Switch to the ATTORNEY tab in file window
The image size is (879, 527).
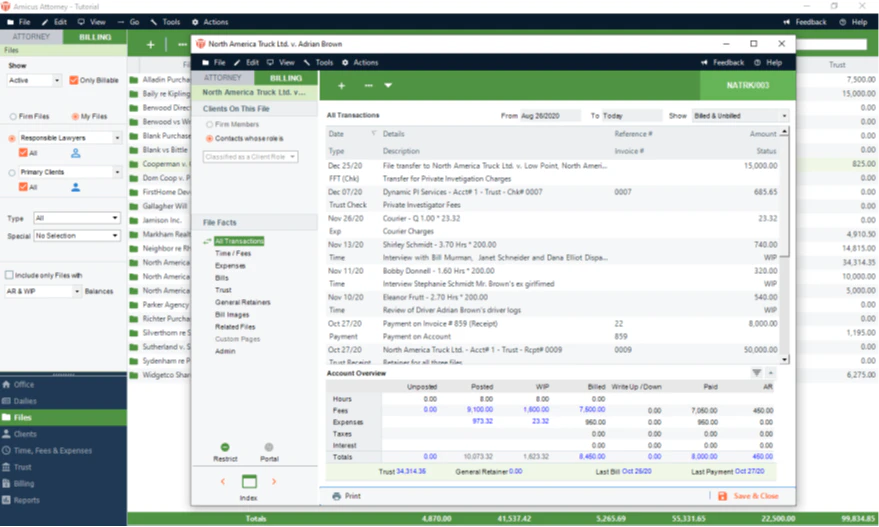pyautogui.click(x=223, y=78)
